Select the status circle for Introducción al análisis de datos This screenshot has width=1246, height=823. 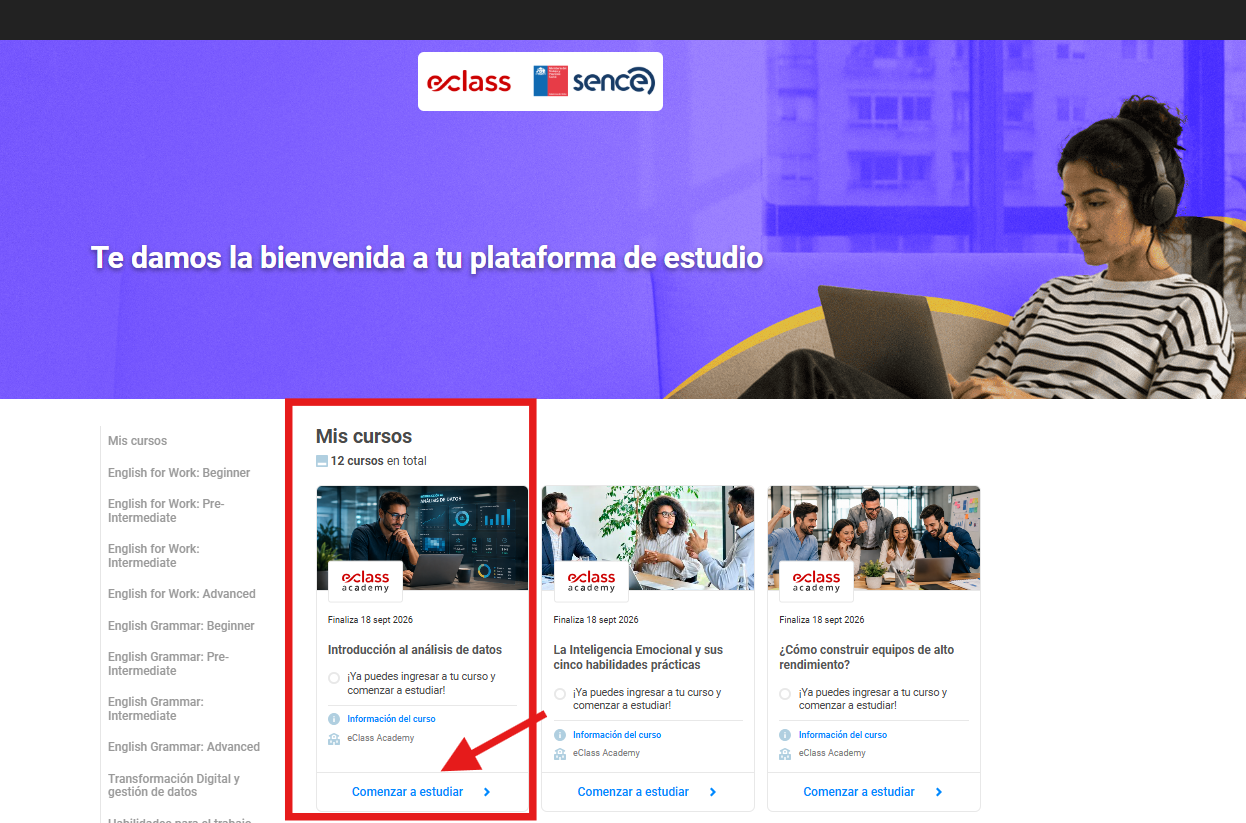coord(334,678)
